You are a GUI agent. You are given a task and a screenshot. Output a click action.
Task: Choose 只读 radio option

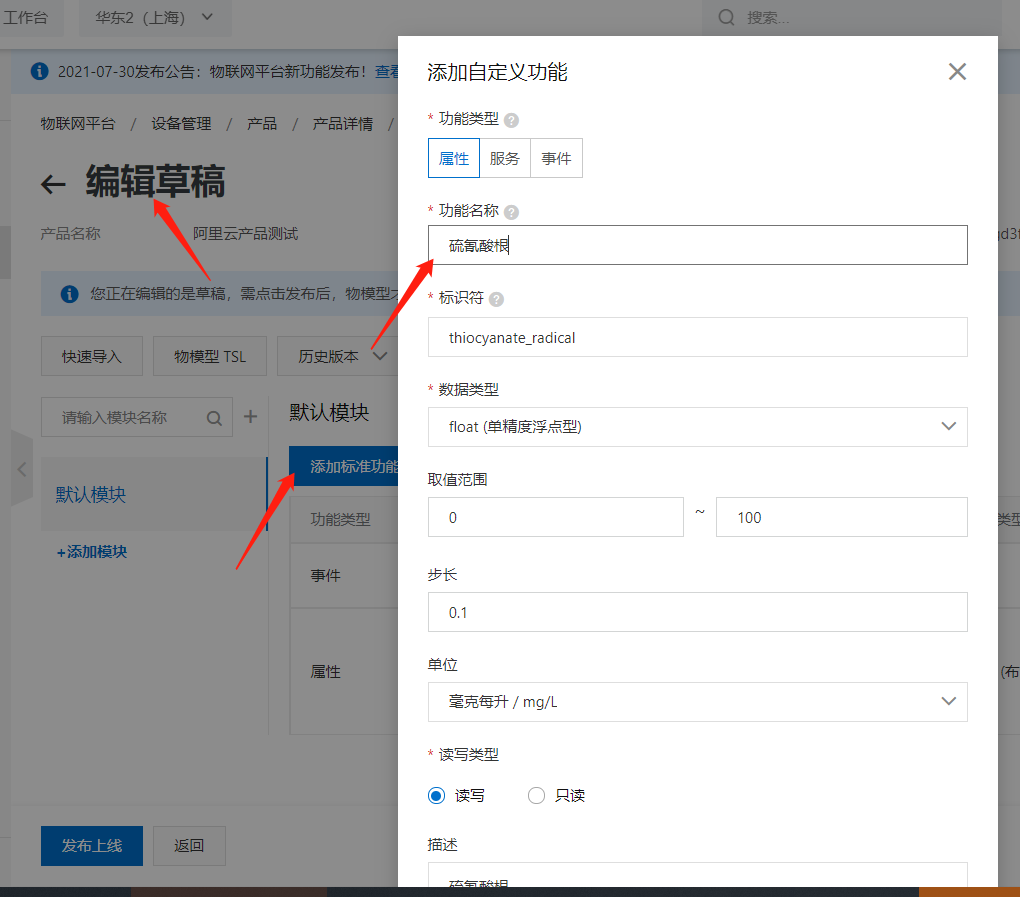[x=536, y=796]
